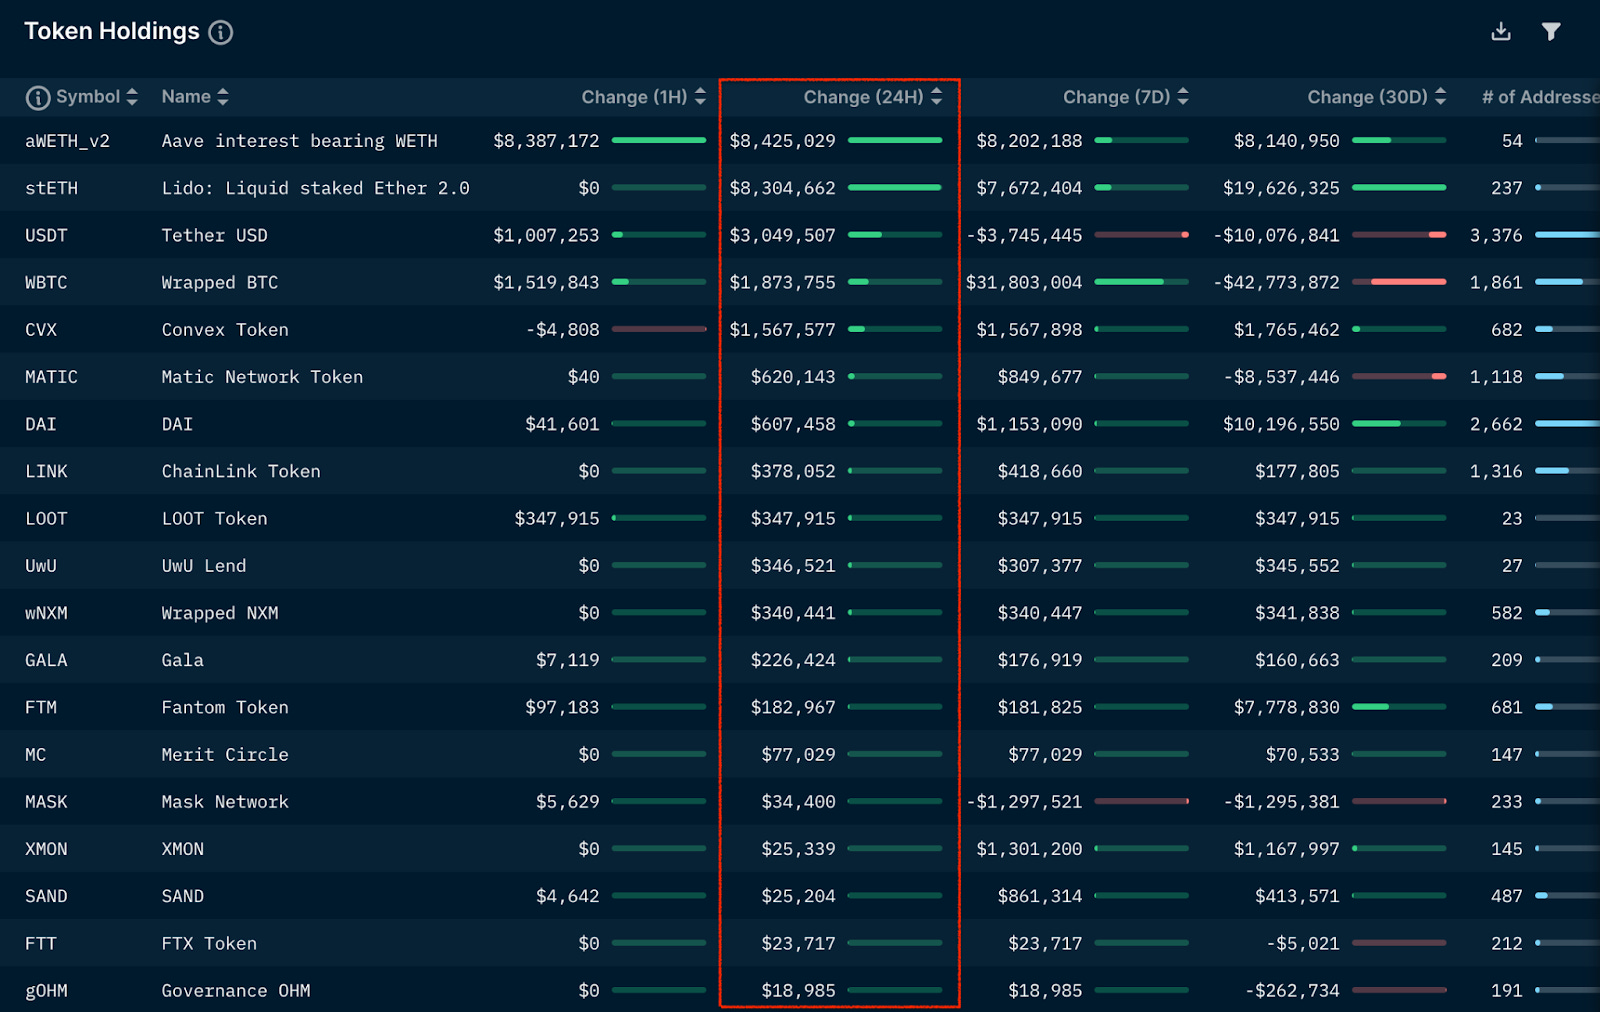Click 24H change value $3,049,507
The height and width of the screenshot is (1012, 1600).
(782, 235)
